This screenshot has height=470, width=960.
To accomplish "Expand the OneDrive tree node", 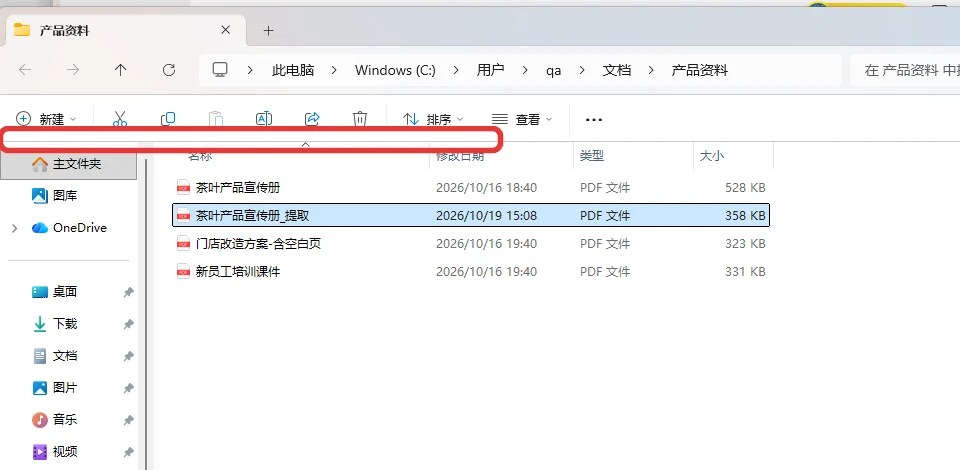I will [x=15, y=228].
